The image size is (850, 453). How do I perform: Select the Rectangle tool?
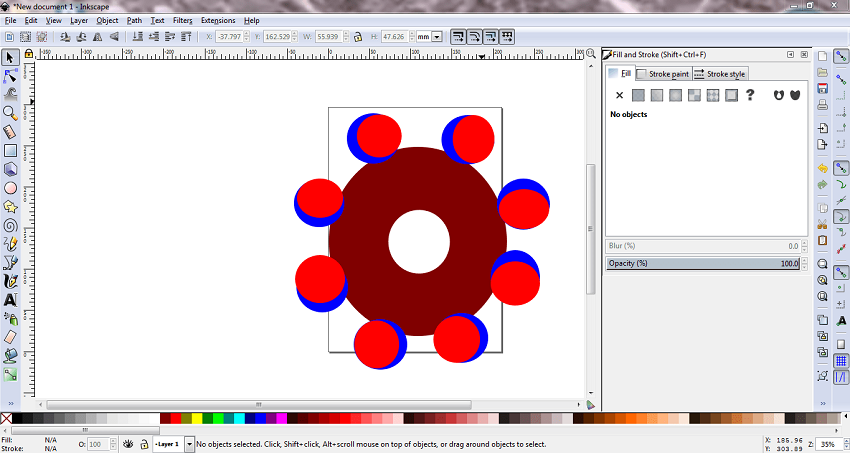pos(10,150)
